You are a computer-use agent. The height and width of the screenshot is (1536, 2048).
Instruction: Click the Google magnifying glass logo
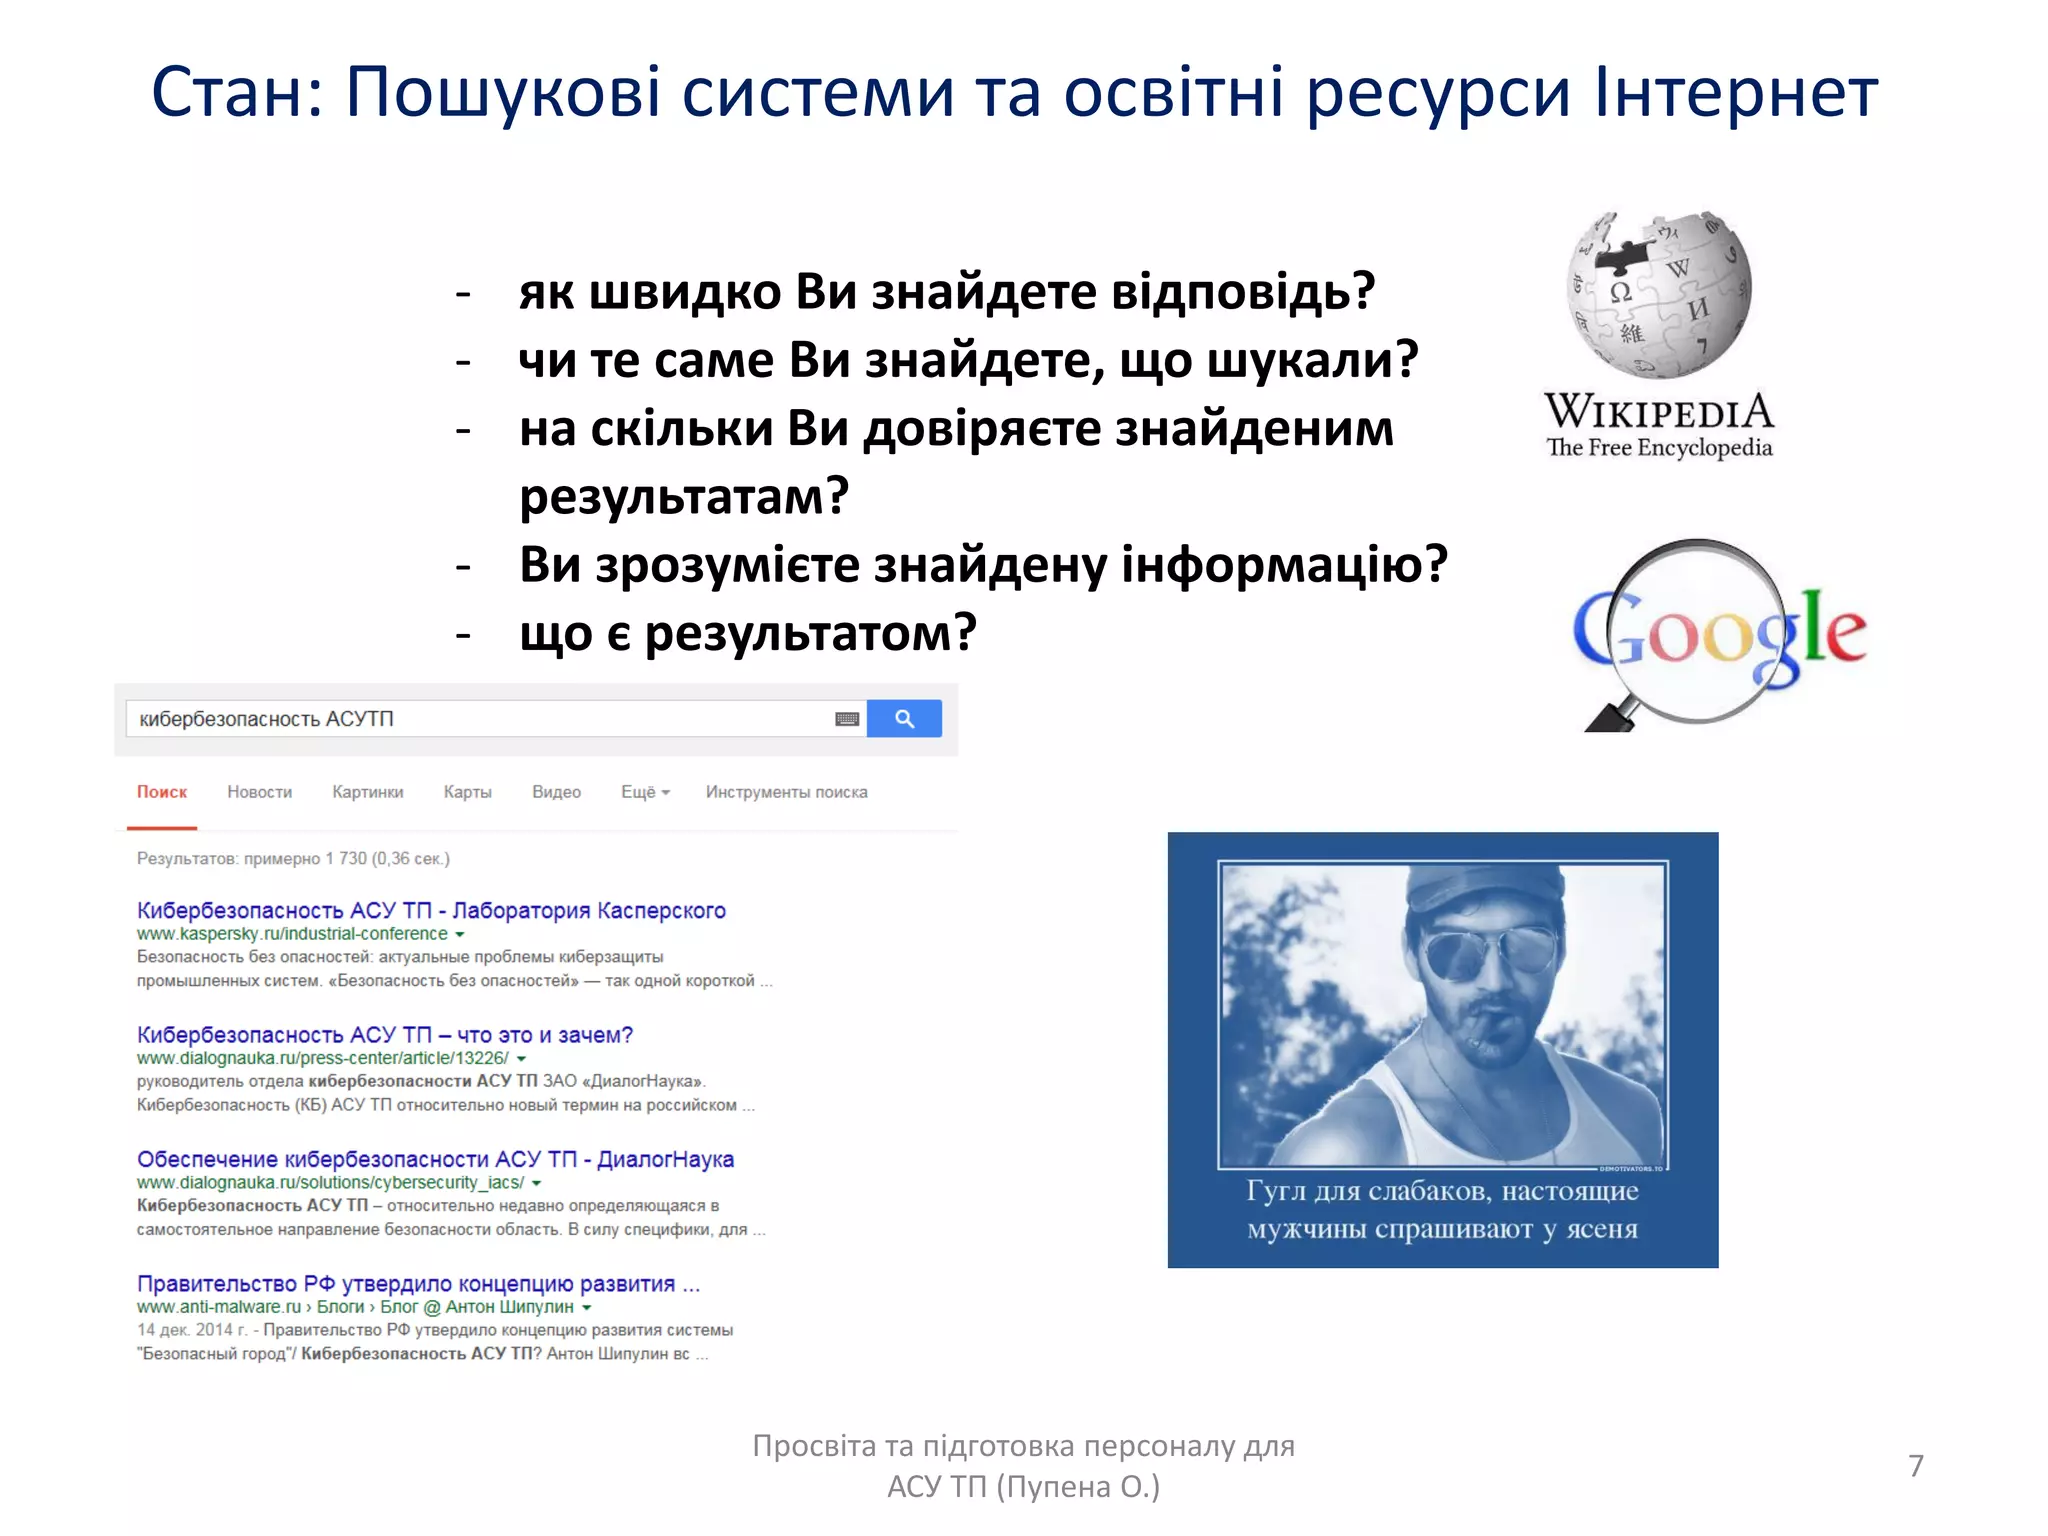point(1718,634)
